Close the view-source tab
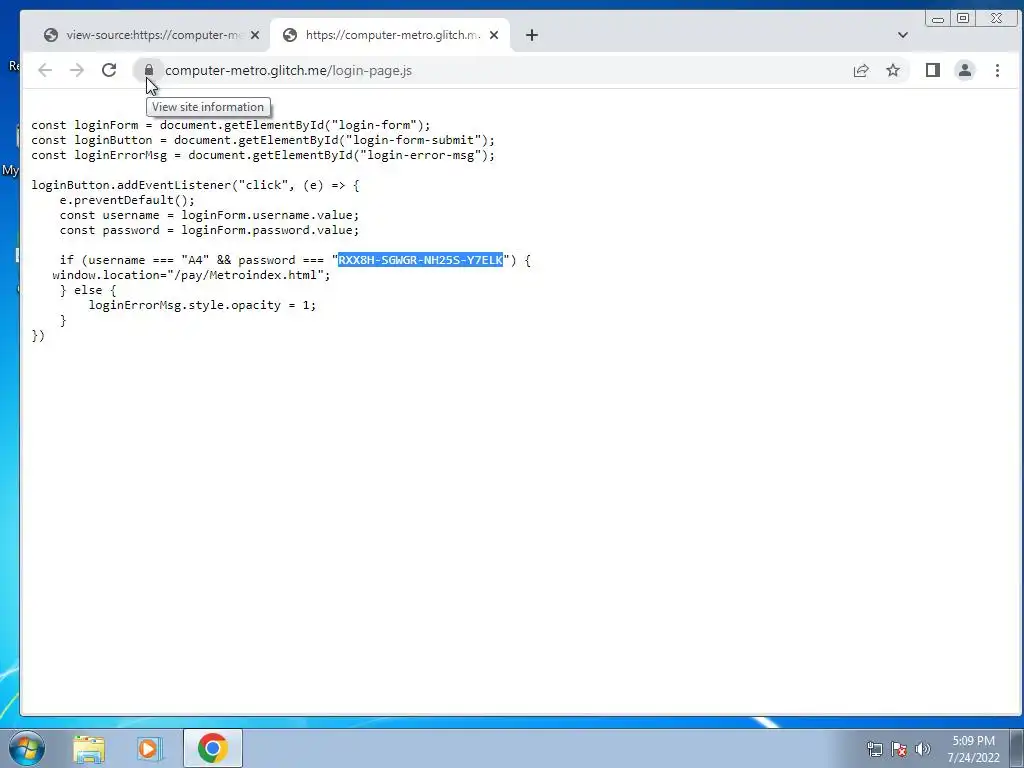This screenshot has width=1024, height=768. coord(255,35)
